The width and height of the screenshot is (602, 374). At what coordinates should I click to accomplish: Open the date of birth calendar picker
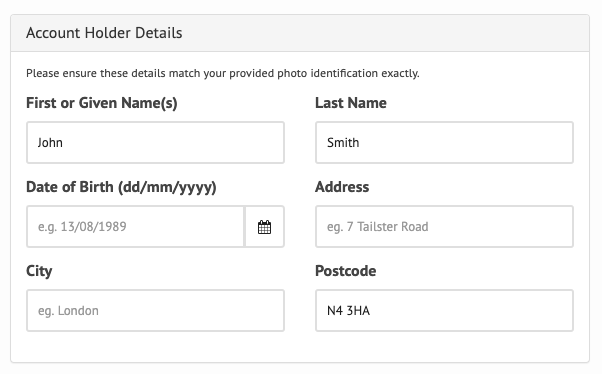(265, 227)
